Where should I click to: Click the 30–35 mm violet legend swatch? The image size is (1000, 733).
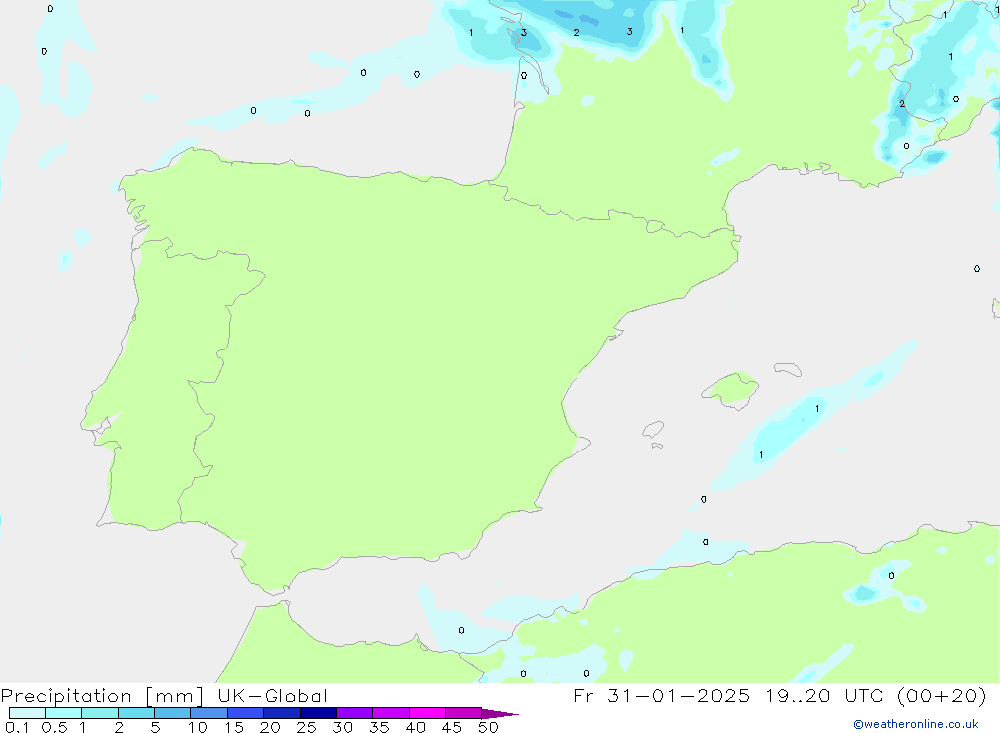click(354, 713)
